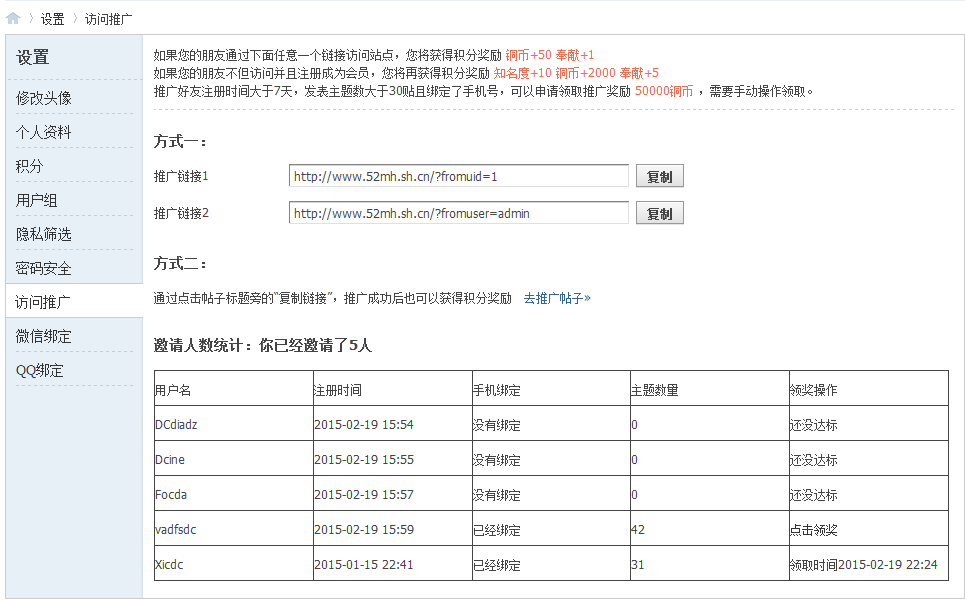
Task: Select the 访问推广 sidebar item
Action: pyautogui.click(x=36, y=301)
